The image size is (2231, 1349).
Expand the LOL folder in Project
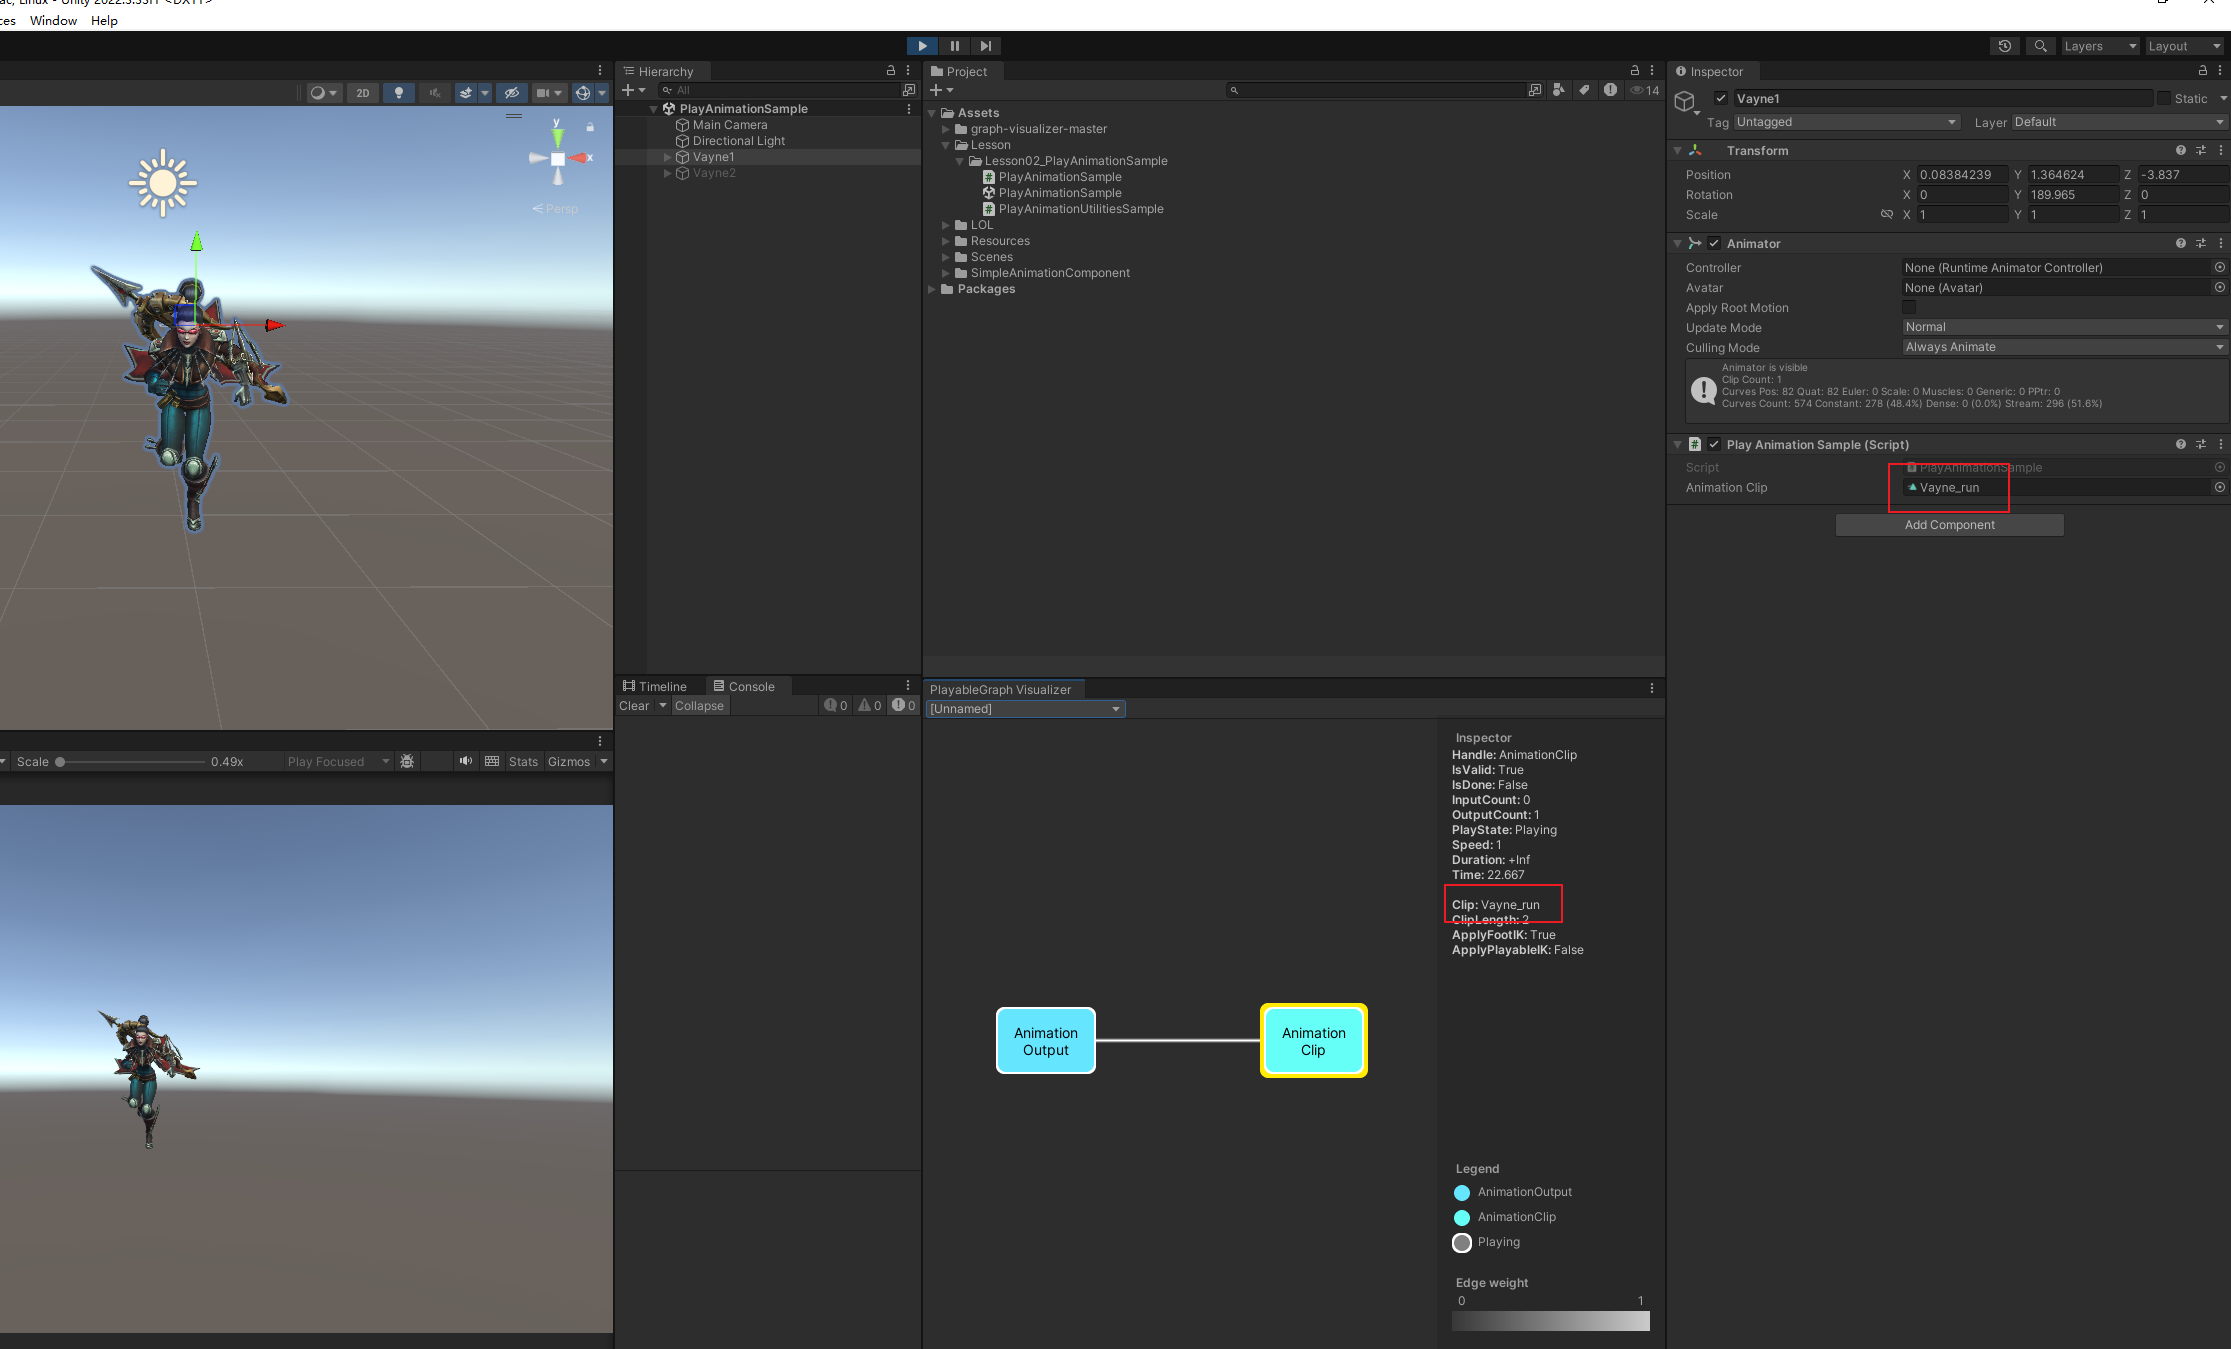click(x=946, y=225)
